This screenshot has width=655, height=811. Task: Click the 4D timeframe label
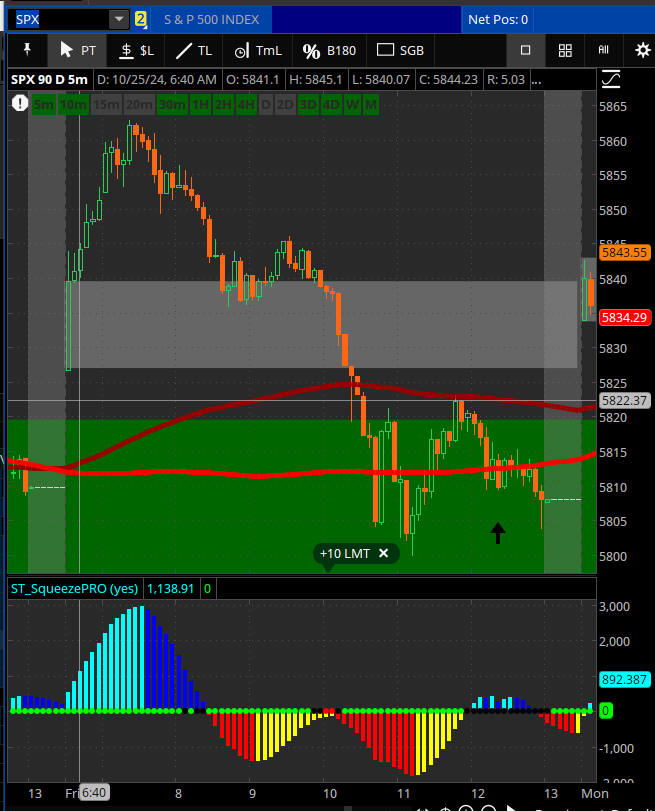(x=331, y=105)
